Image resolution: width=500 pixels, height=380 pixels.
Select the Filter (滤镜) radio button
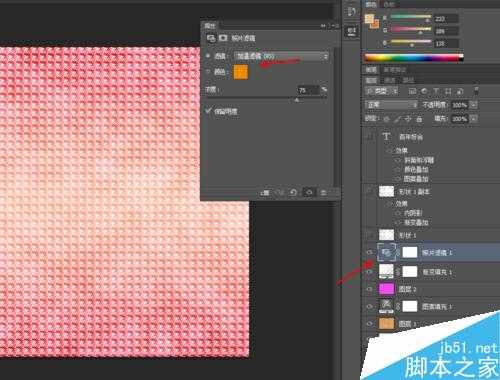(x=208, y=56)
